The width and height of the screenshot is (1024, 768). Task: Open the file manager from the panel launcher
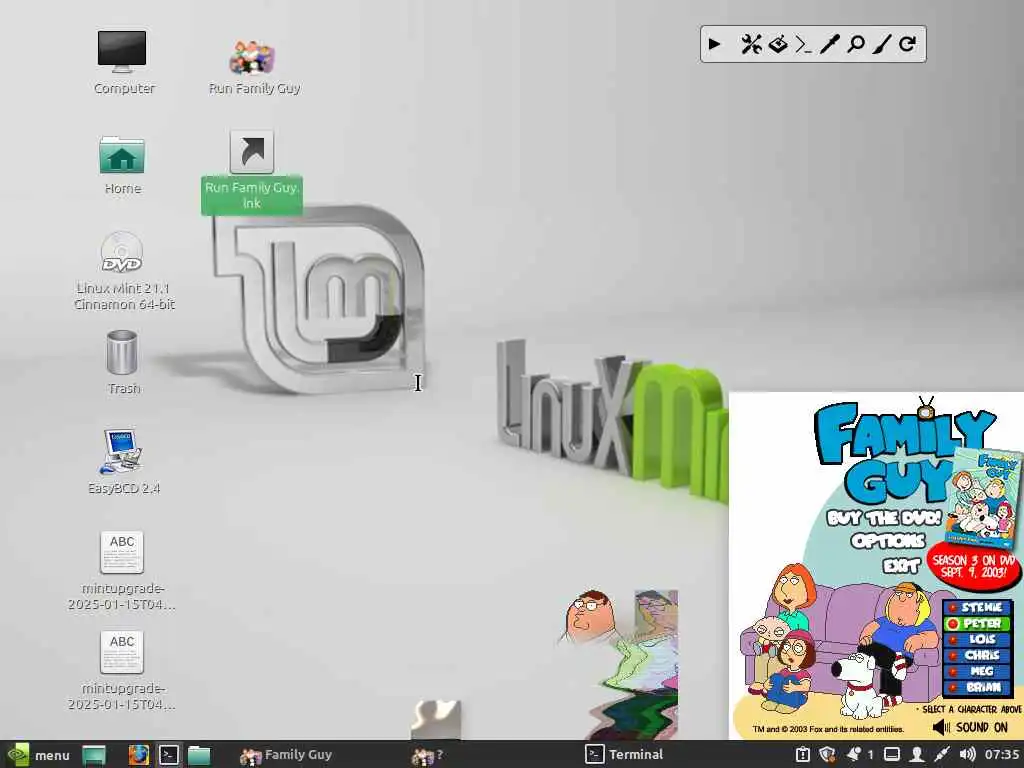tap(199, 755)
